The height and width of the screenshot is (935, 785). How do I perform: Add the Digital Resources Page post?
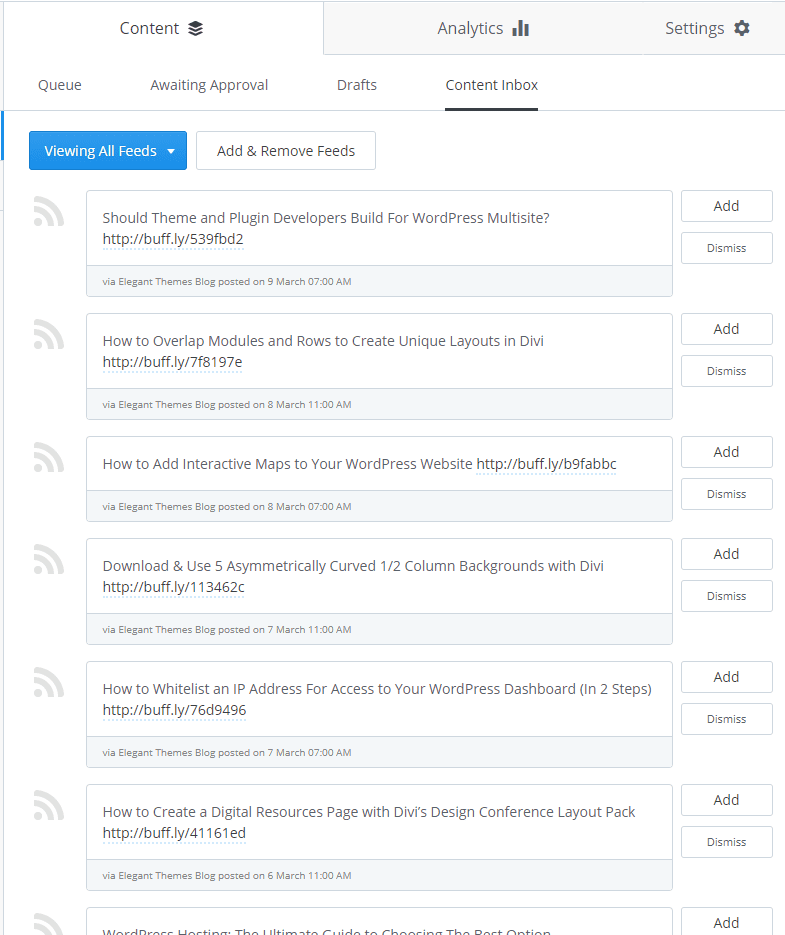tap(726, 800)
